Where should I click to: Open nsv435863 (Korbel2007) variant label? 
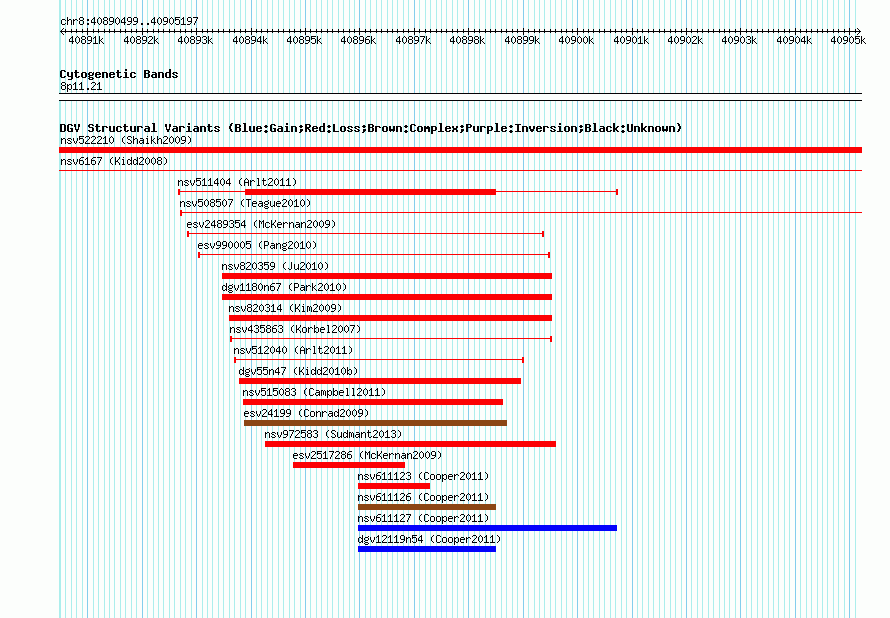coord(295,329)
